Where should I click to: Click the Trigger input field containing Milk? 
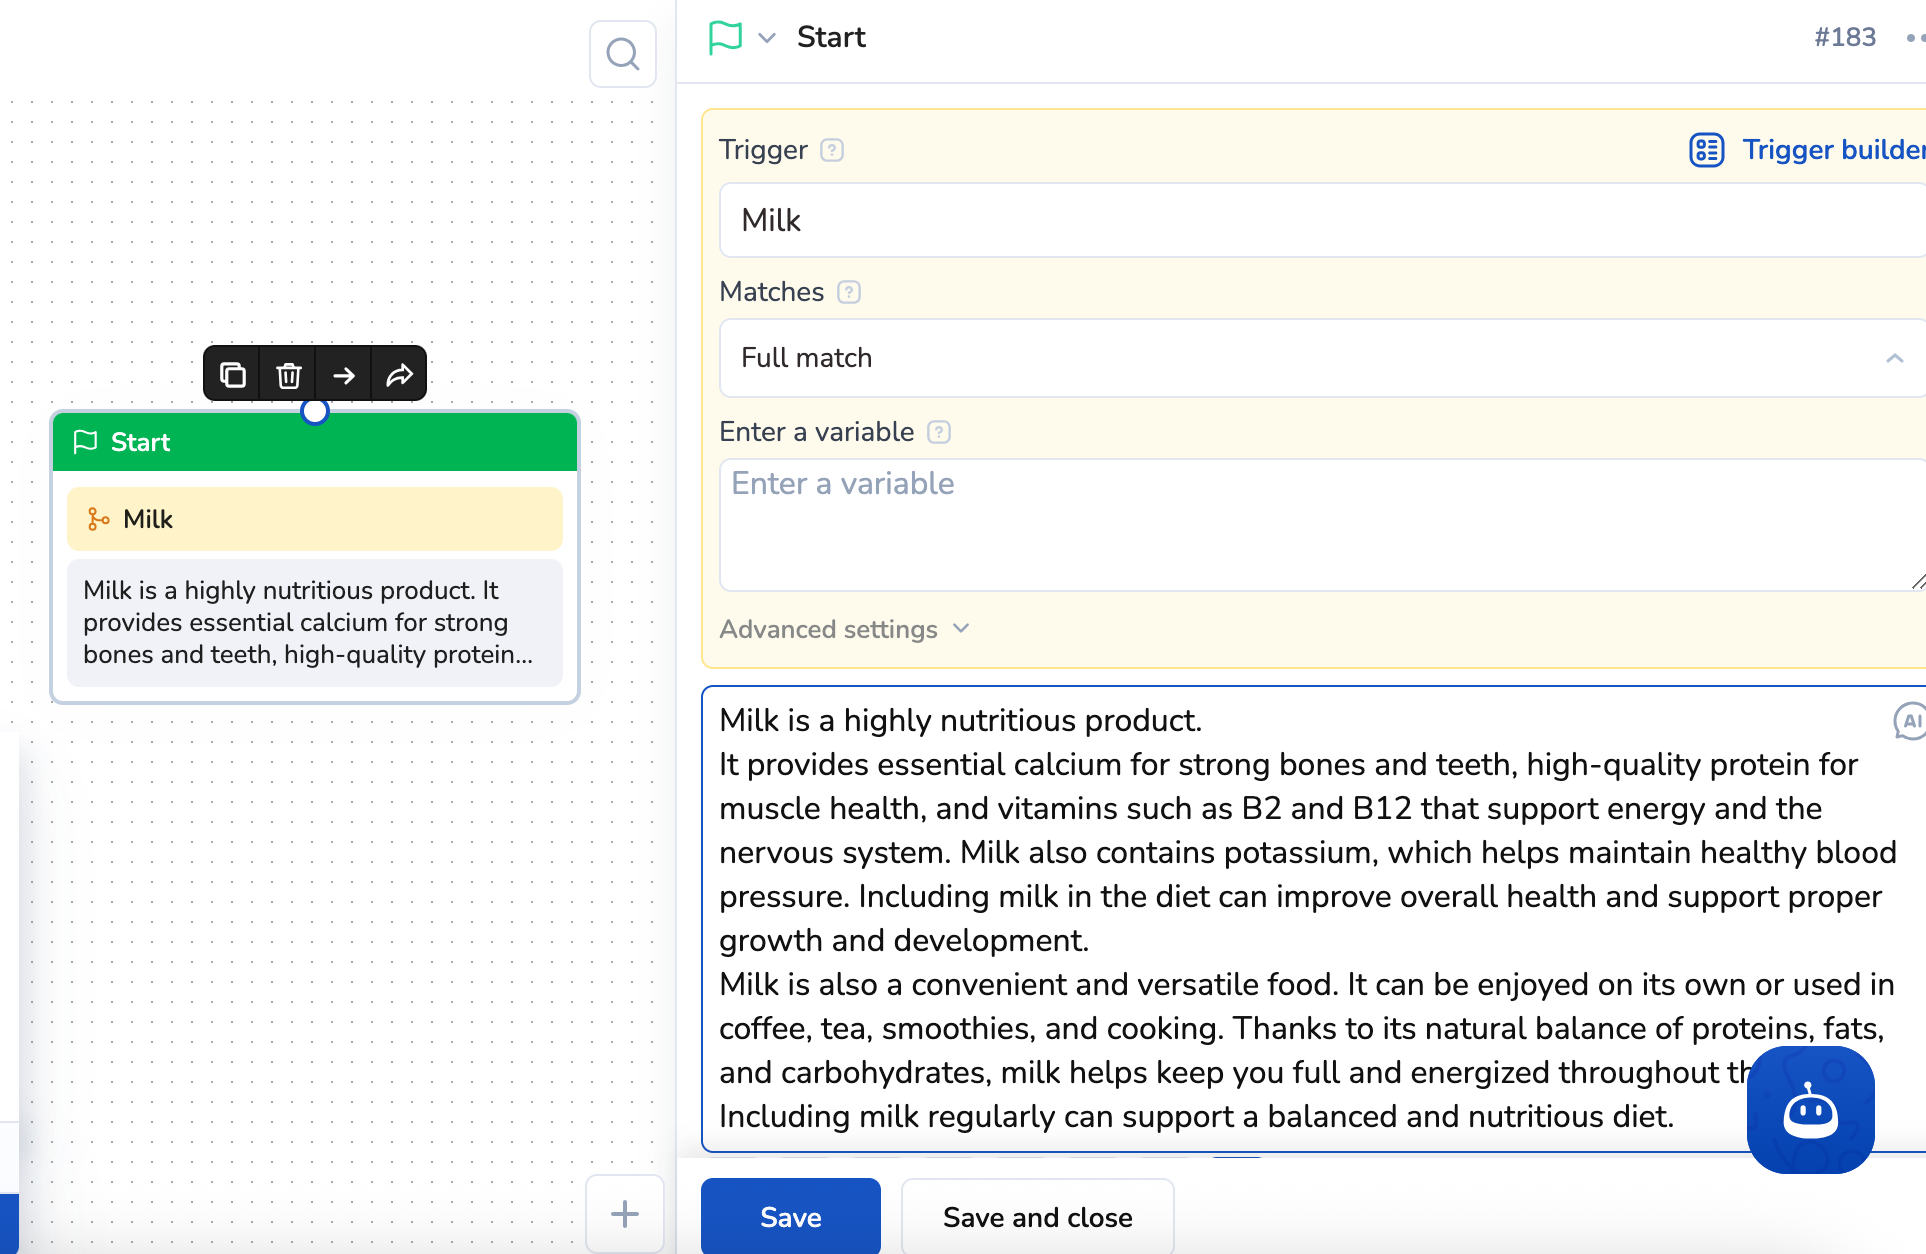tap(1320, 220)
